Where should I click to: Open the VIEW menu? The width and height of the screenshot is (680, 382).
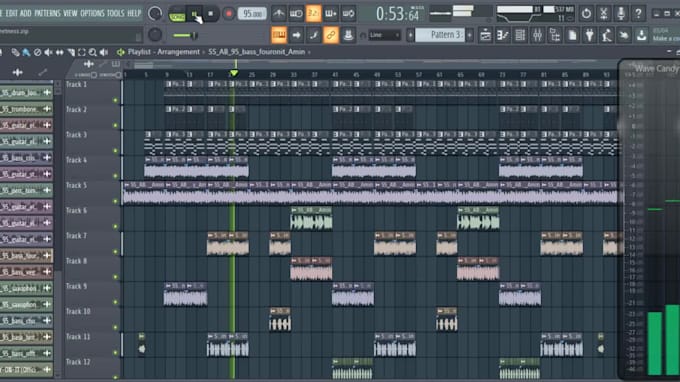[x=70, y=13]
